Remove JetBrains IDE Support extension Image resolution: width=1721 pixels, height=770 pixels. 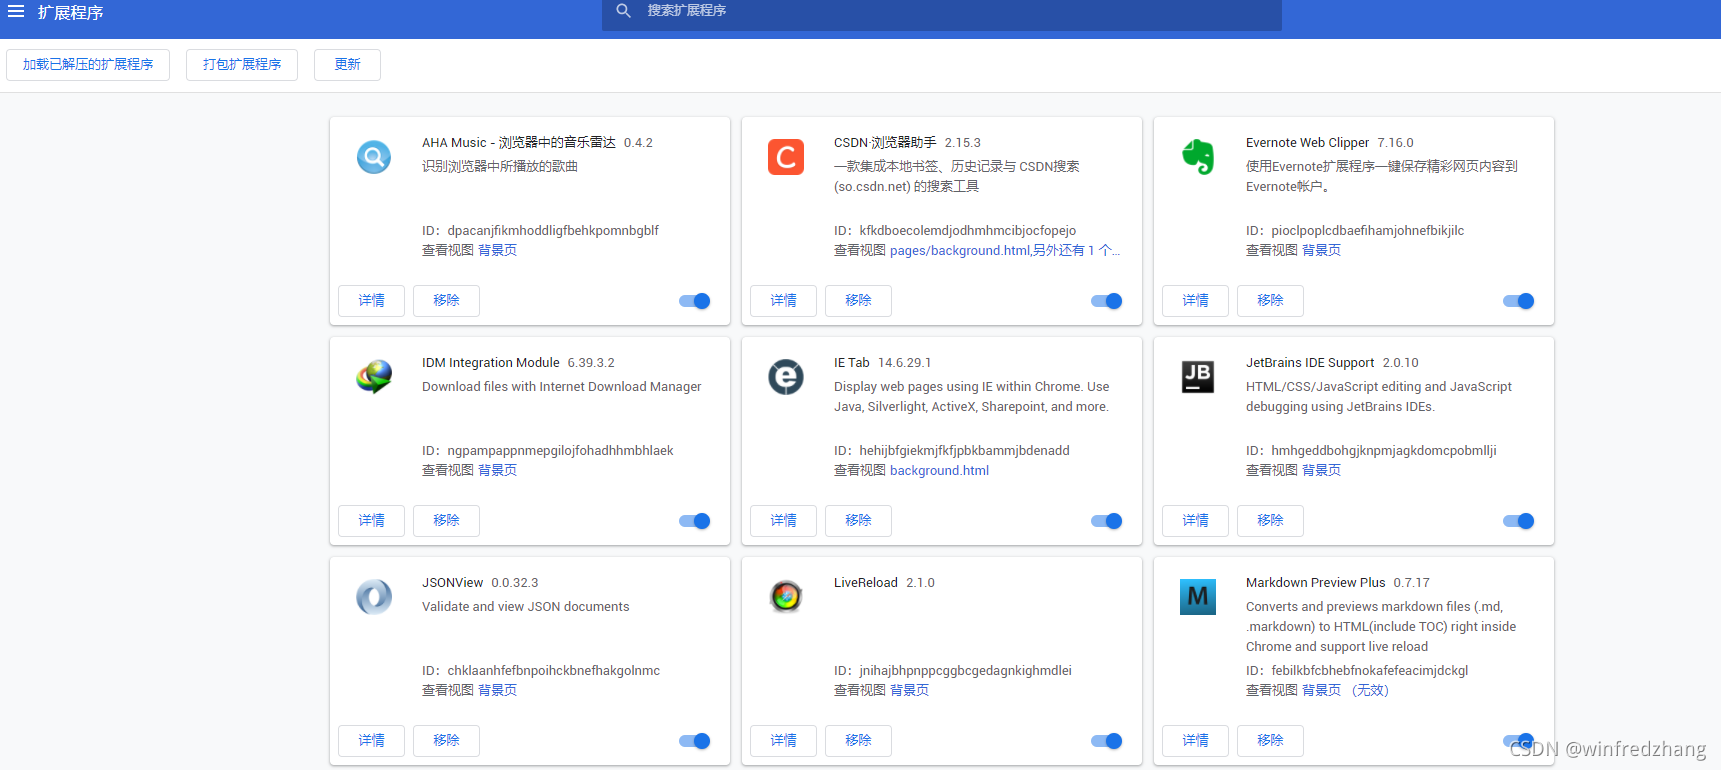point(1270,521)
